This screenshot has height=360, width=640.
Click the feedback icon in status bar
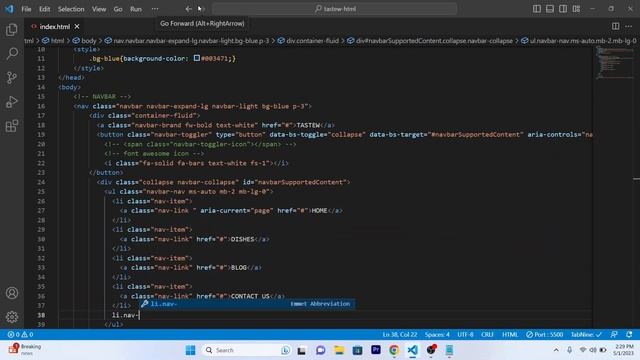(614, 334)
